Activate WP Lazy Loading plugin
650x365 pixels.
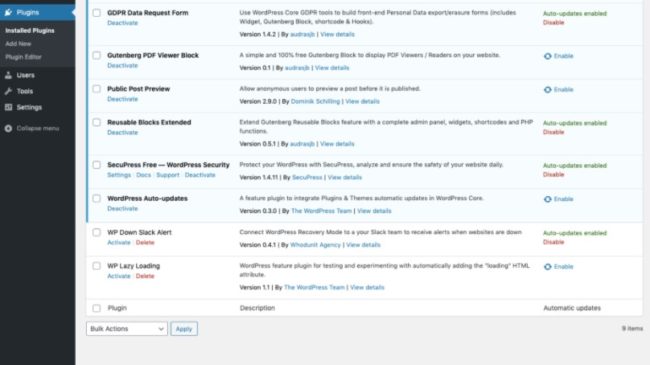pyautogui.click(x=119, y=276)
